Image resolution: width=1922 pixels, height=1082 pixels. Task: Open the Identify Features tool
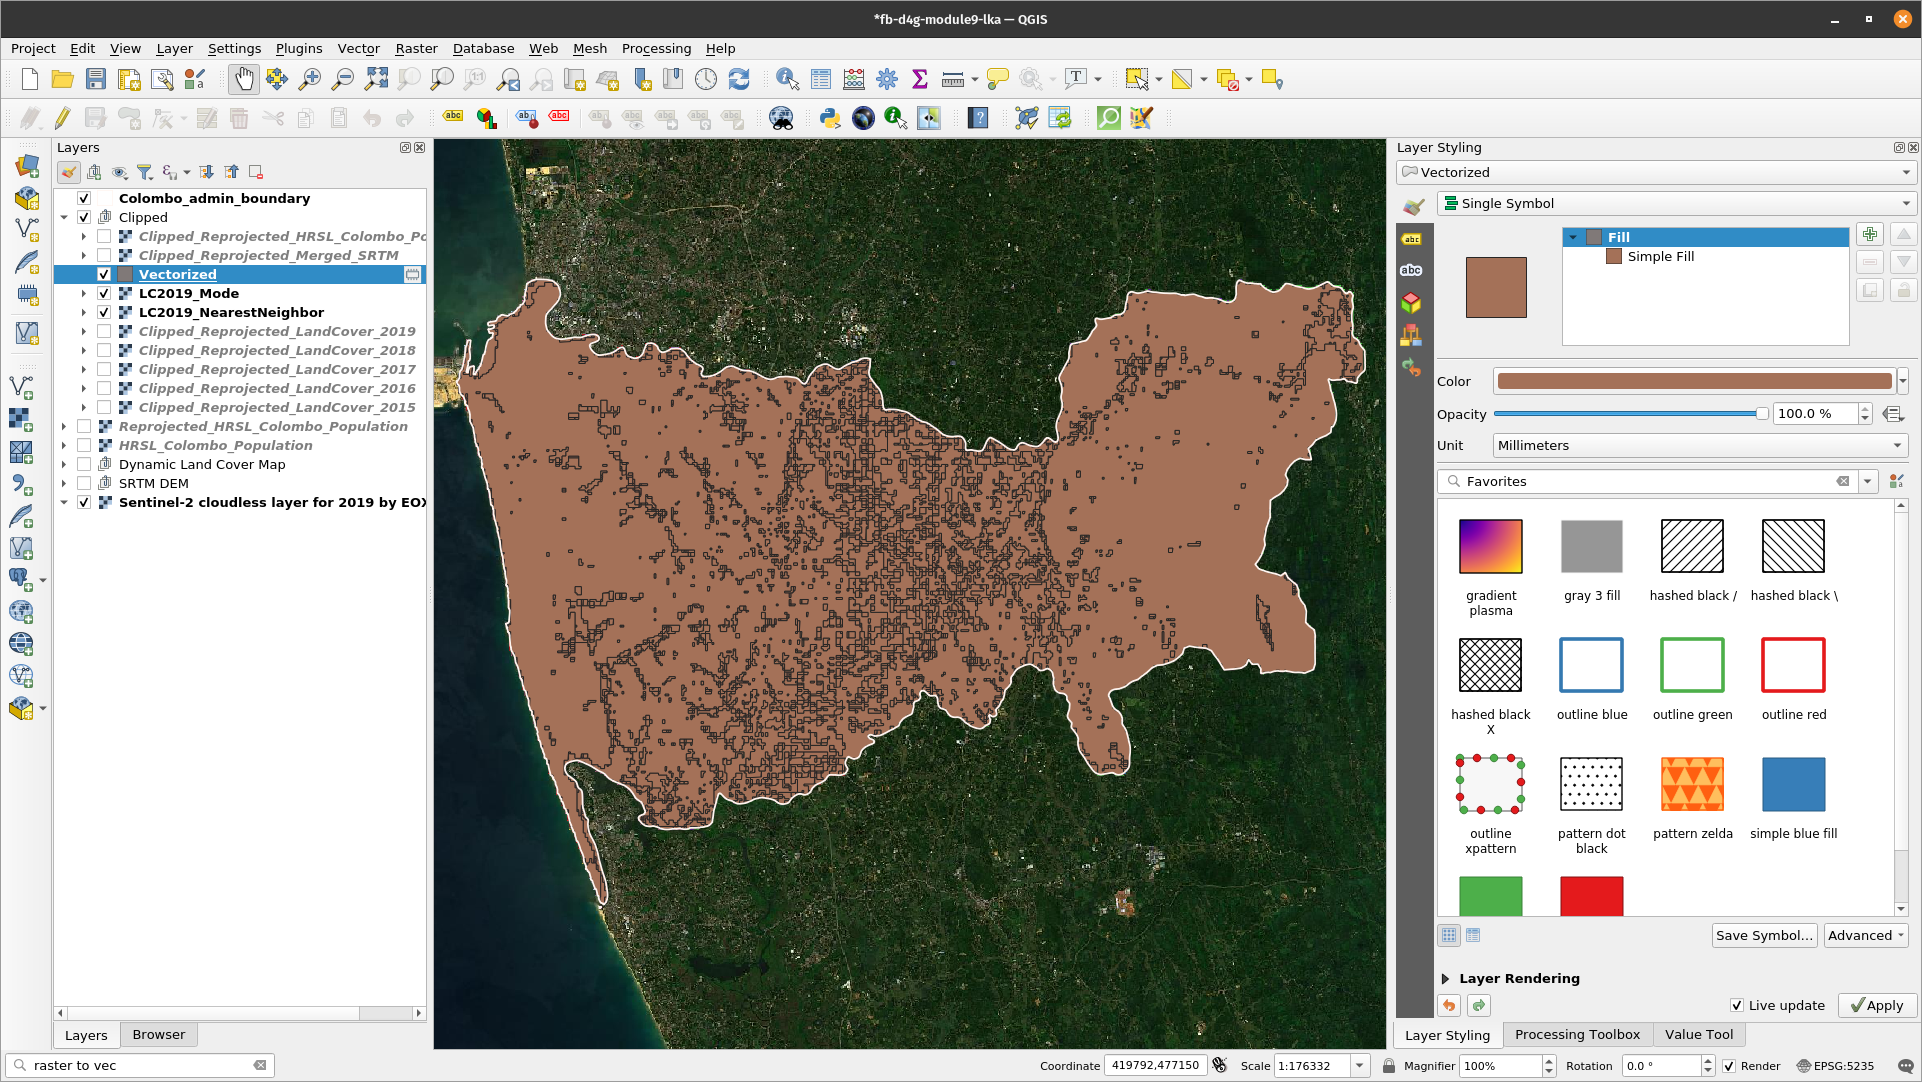pyautogui.click(x=787, y=79)
